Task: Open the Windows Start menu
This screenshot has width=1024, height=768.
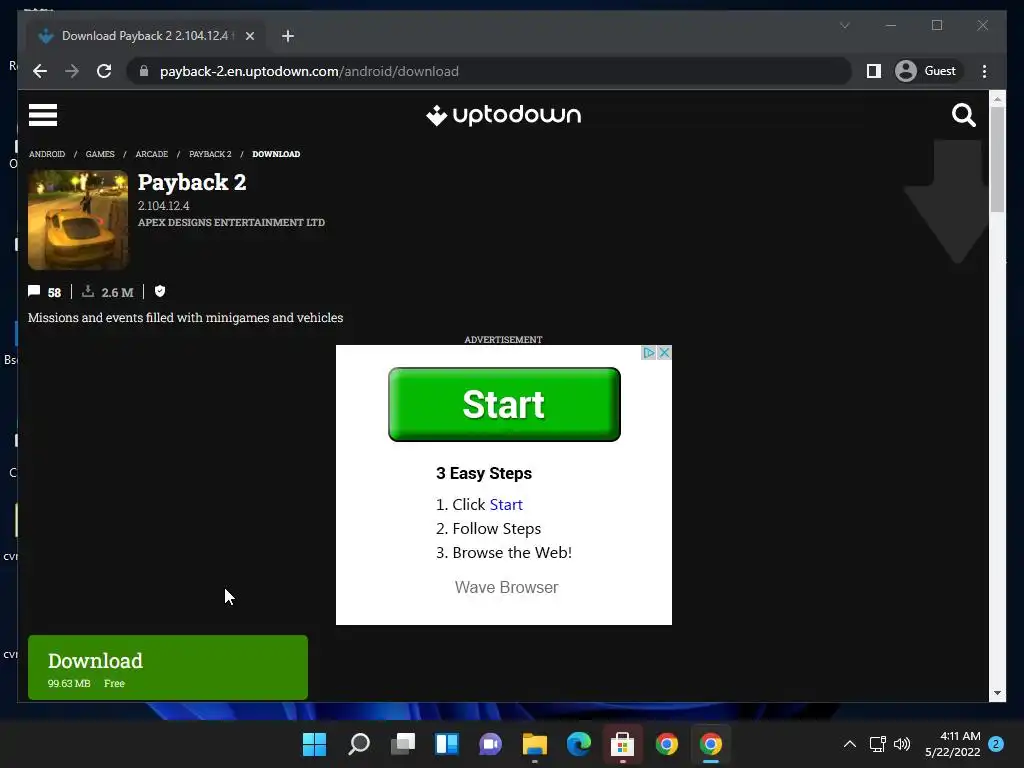Action: coord(315,744)
